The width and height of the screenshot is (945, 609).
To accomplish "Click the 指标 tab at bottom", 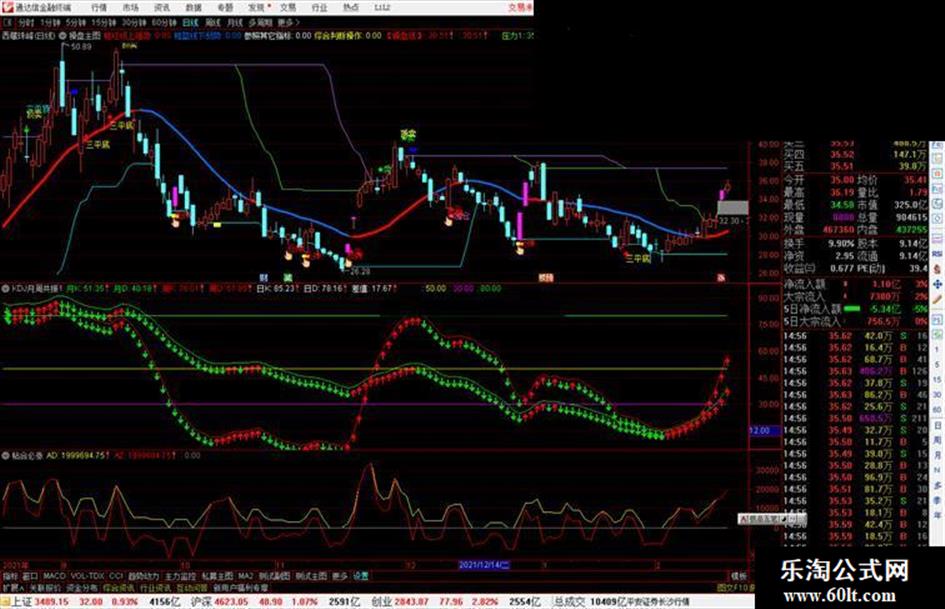I will point(11,576).
